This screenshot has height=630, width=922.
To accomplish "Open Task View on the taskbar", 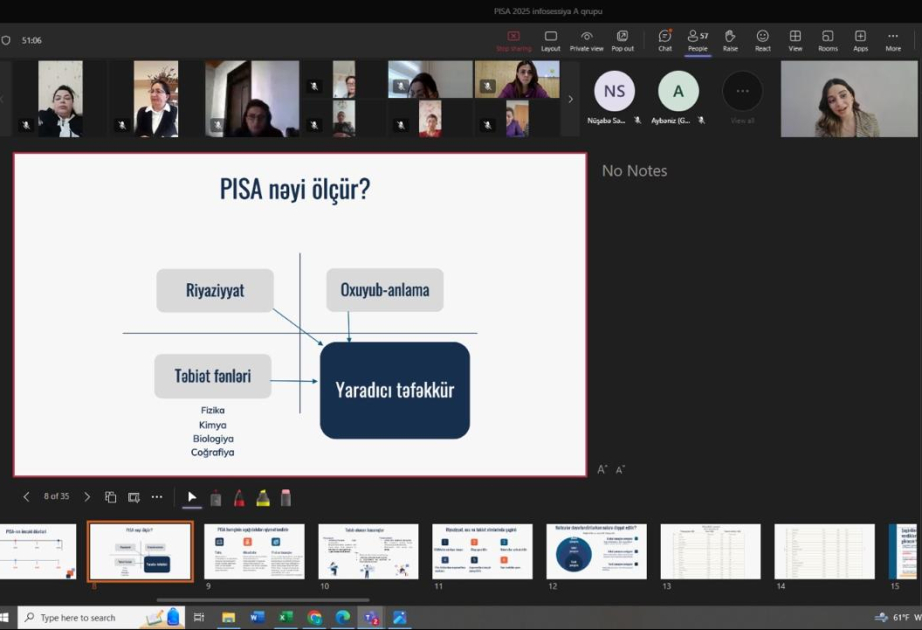I will 199,618.
